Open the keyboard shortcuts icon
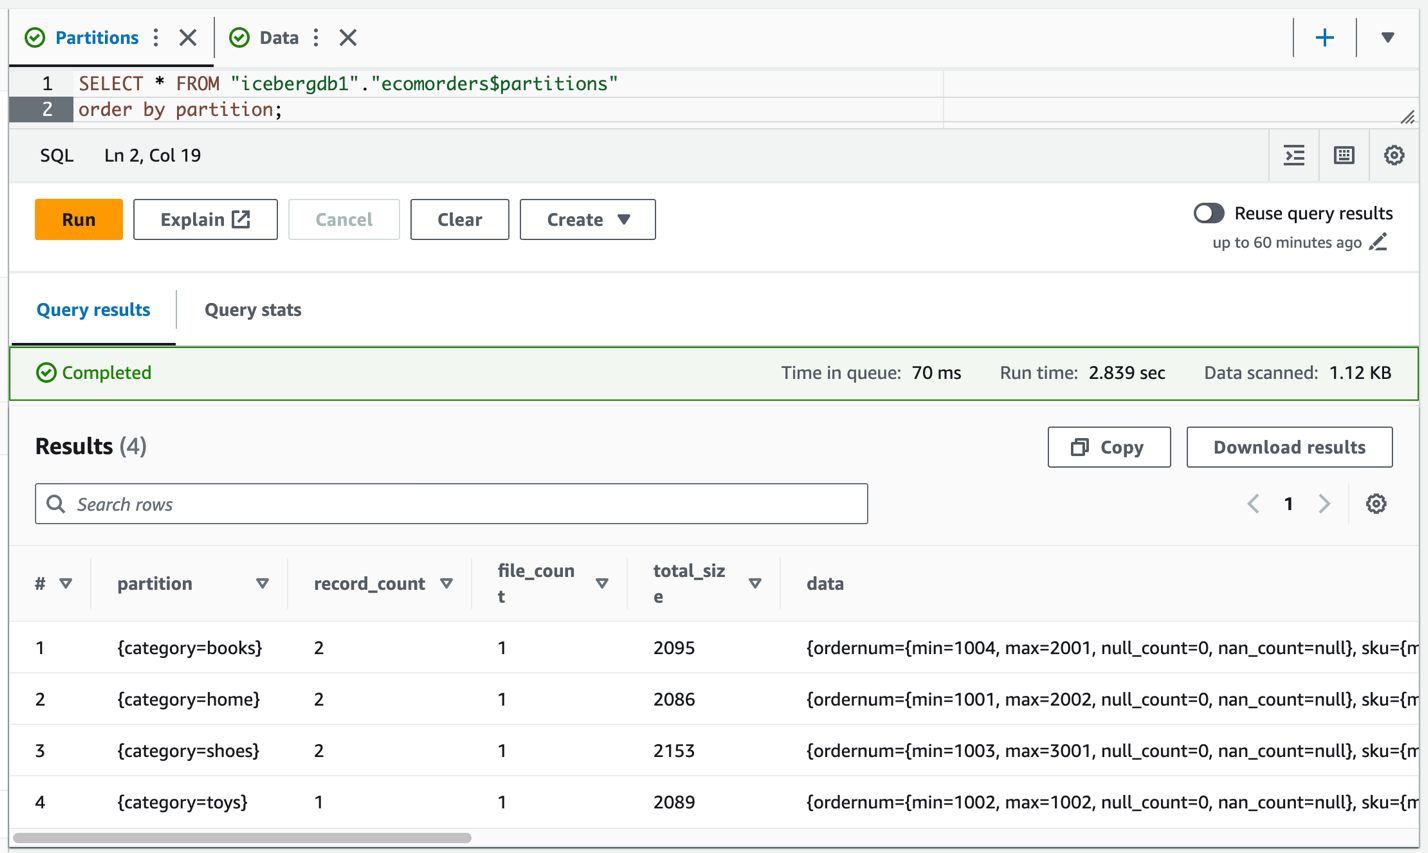This screenshot has width=1428, height=853. (x=1344, y=155)
